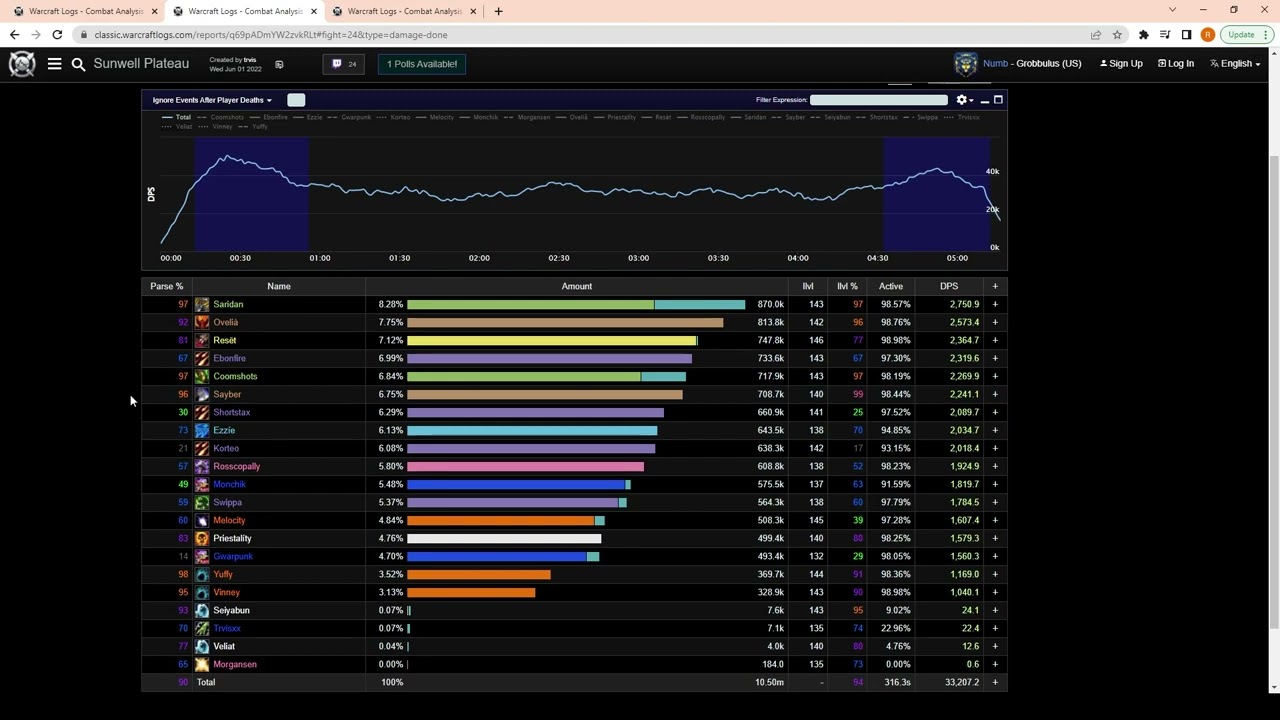Maximize the DPS graph panel

(998, 100)
